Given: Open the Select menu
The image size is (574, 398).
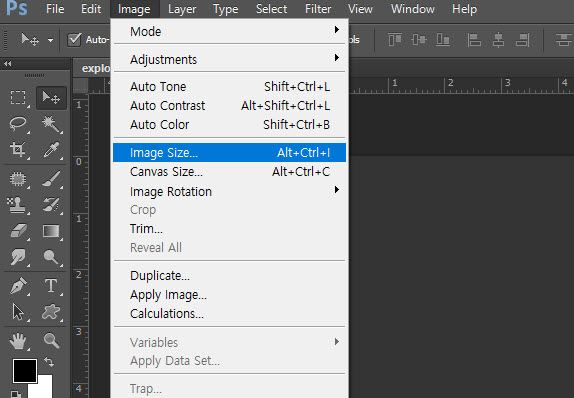Looking at the screenshot, I should click(x=271, y=9).
